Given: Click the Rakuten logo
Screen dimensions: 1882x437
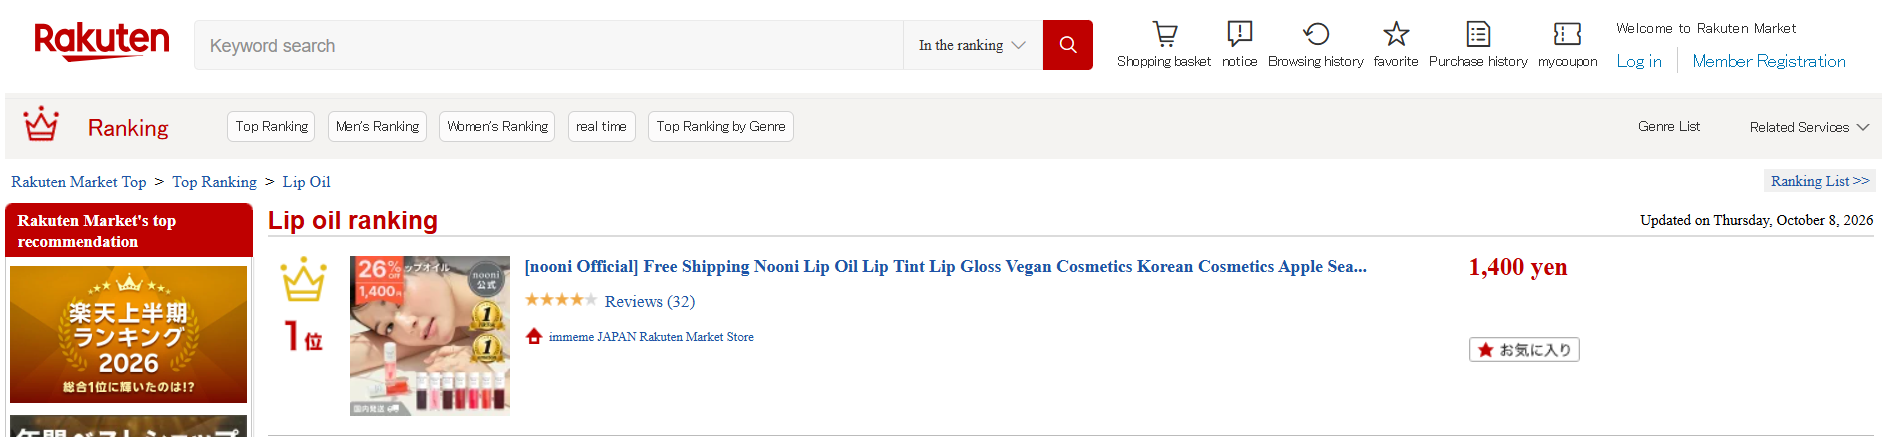Looking at the screenshot, I should (x=101, y=42).
